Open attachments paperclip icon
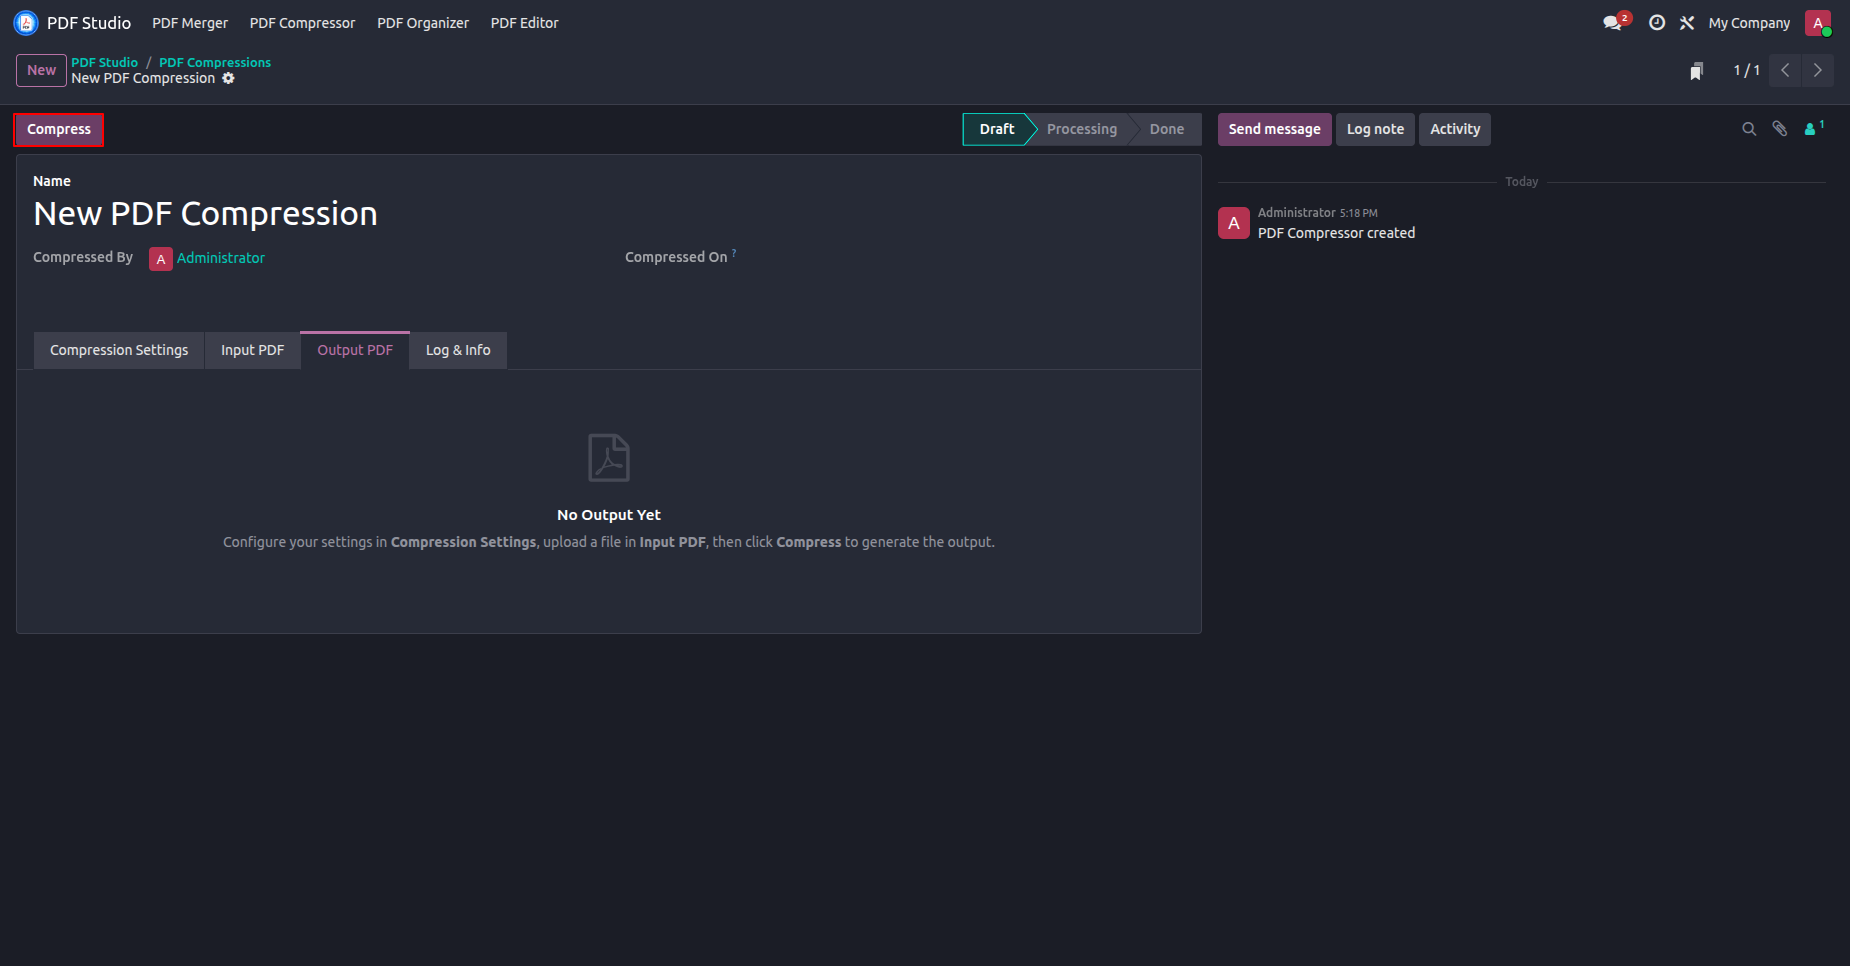The image size is (1850, 966). [x=1780, y=129]
